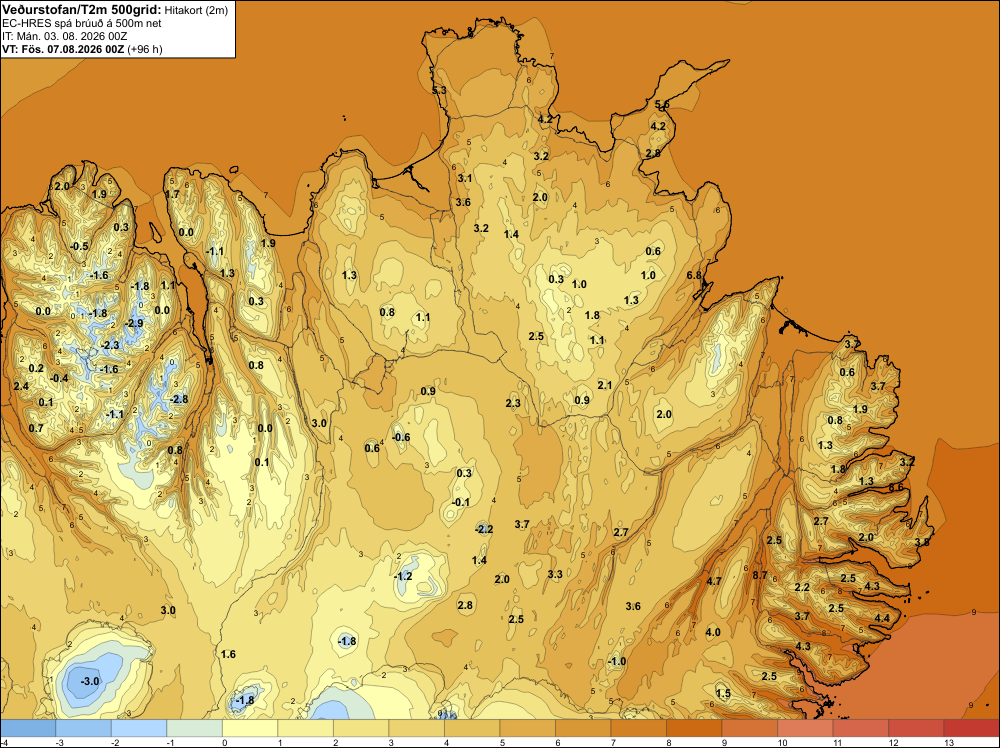
Task: Select the legend color between -1 and 0
Action: point(195,728)
